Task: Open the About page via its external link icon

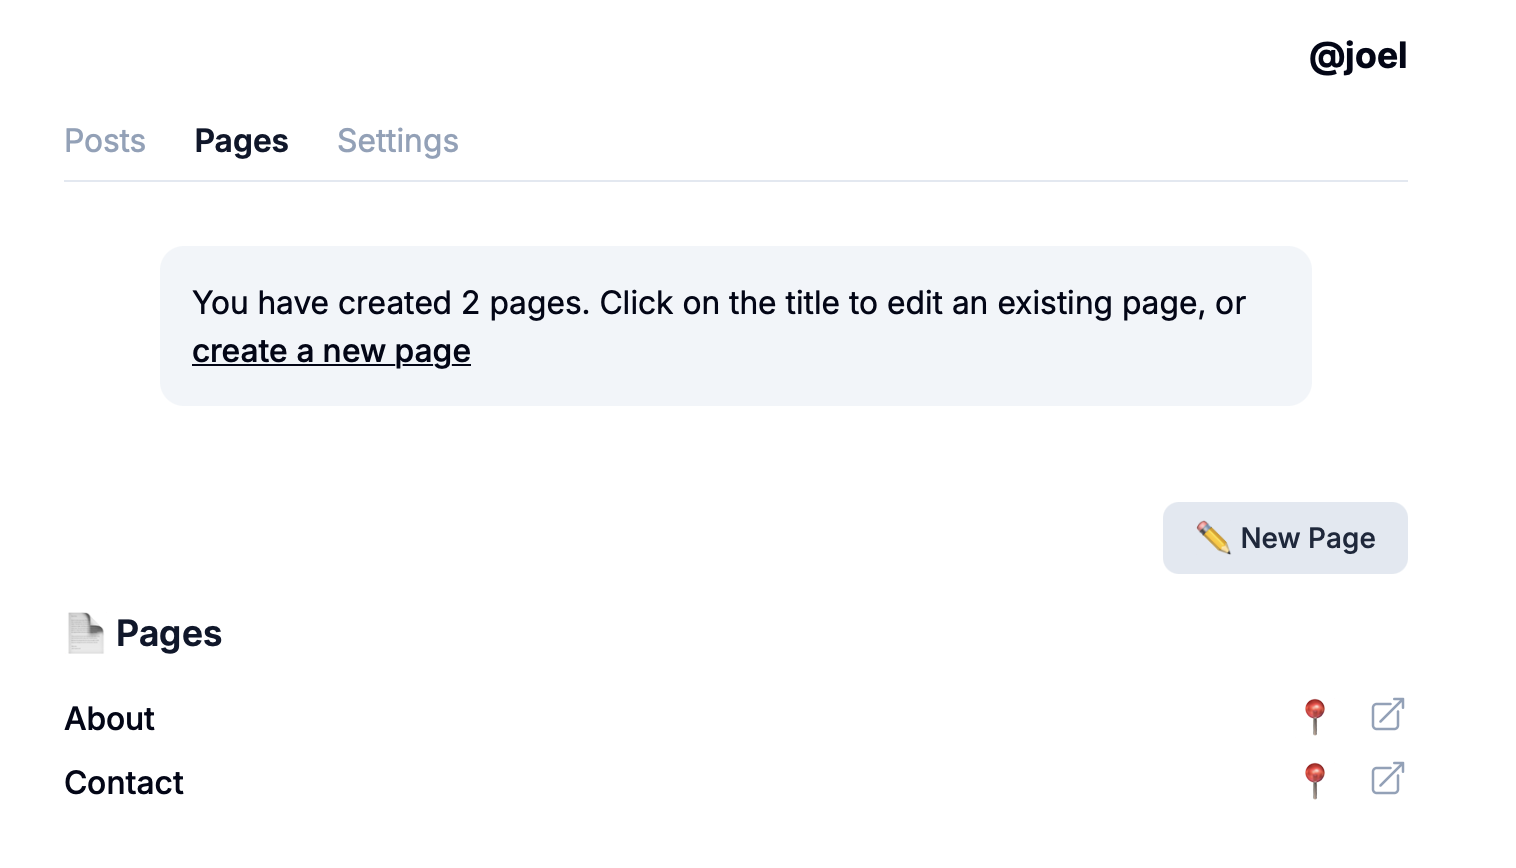Action: [1387, 715]
